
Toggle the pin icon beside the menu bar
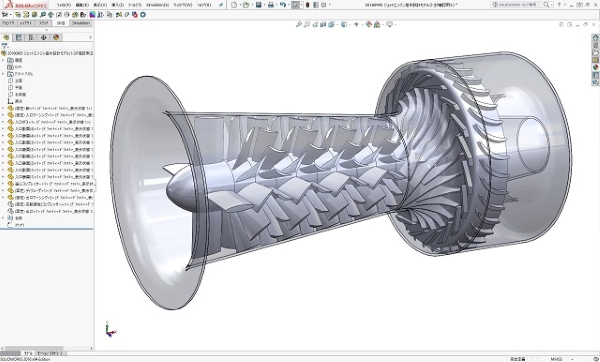(x=221, y=5)
